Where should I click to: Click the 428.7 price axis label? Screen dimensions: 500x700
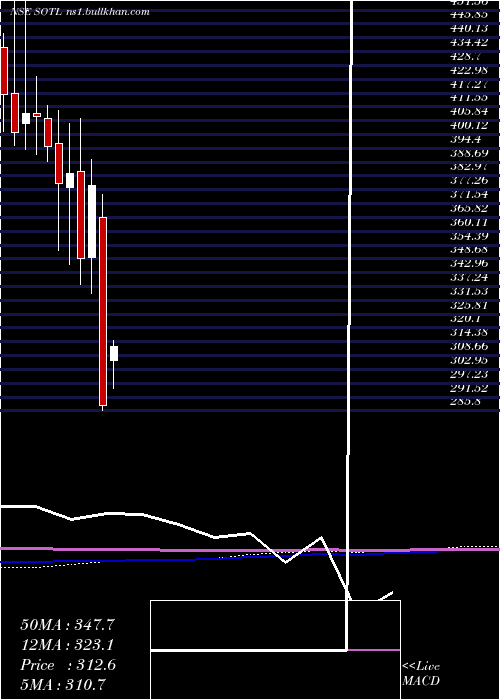pyautogui.click(x=465, y=56)
